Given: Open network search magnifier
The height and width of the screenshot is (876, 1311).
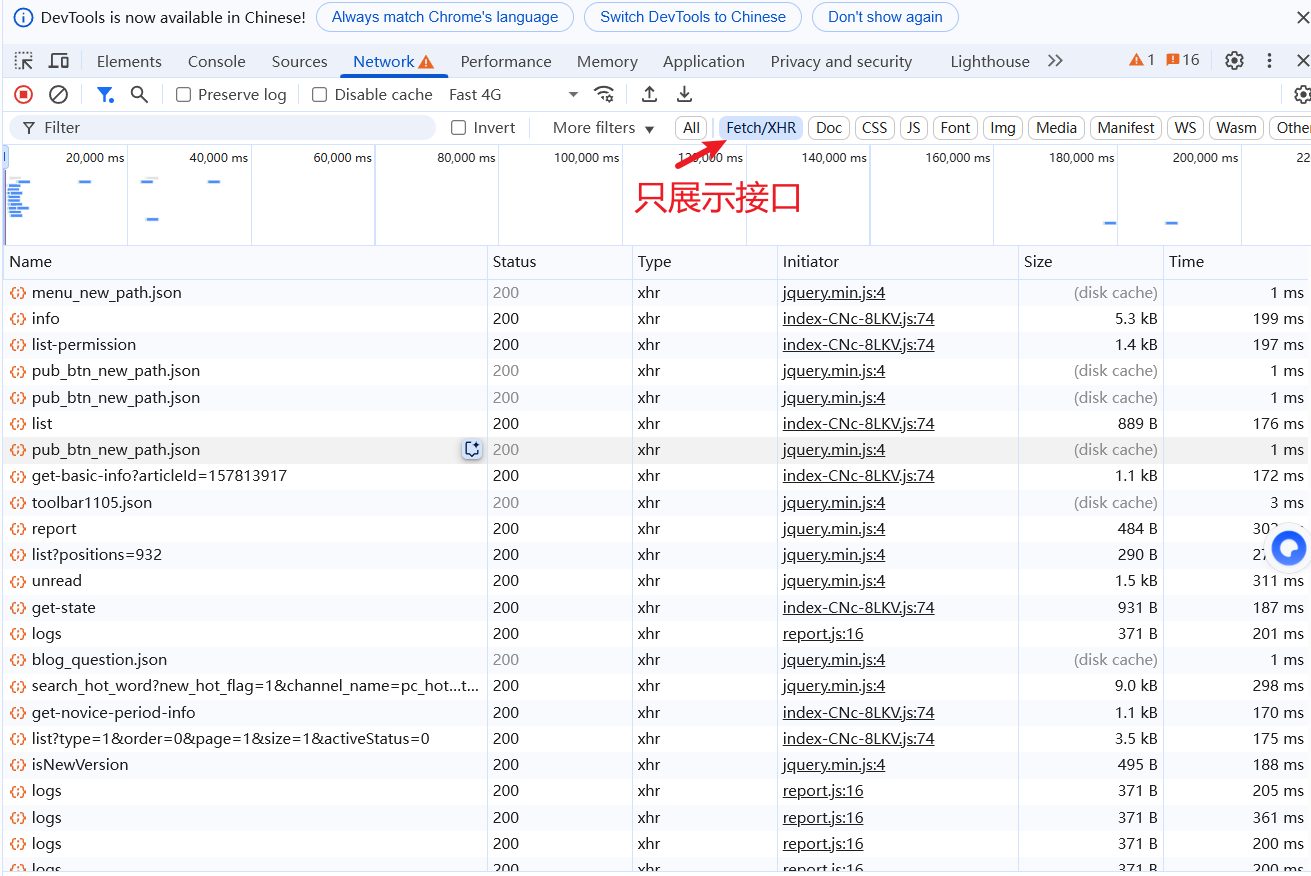Looking at the screenshot, I should pyautogui.click(x=139, y=95).
